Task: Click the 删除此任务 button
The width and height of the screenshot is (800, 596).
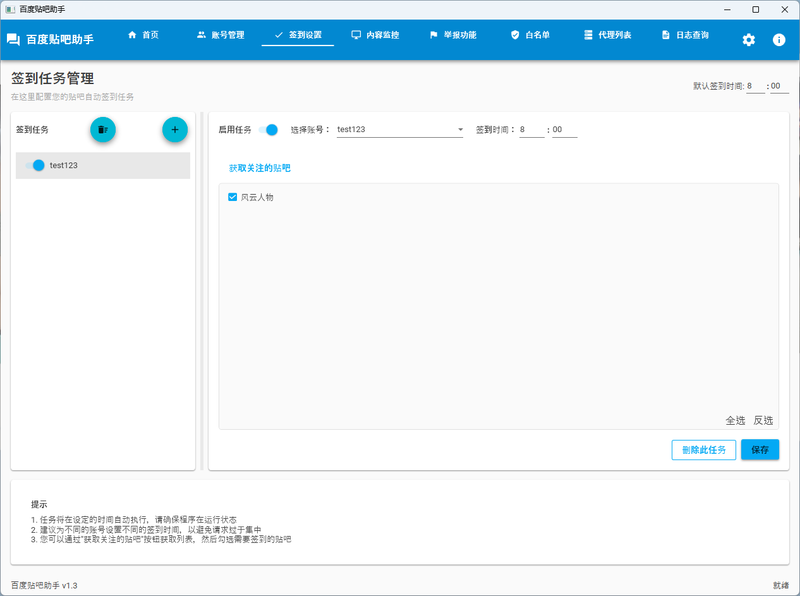Action: click(704, 450)
